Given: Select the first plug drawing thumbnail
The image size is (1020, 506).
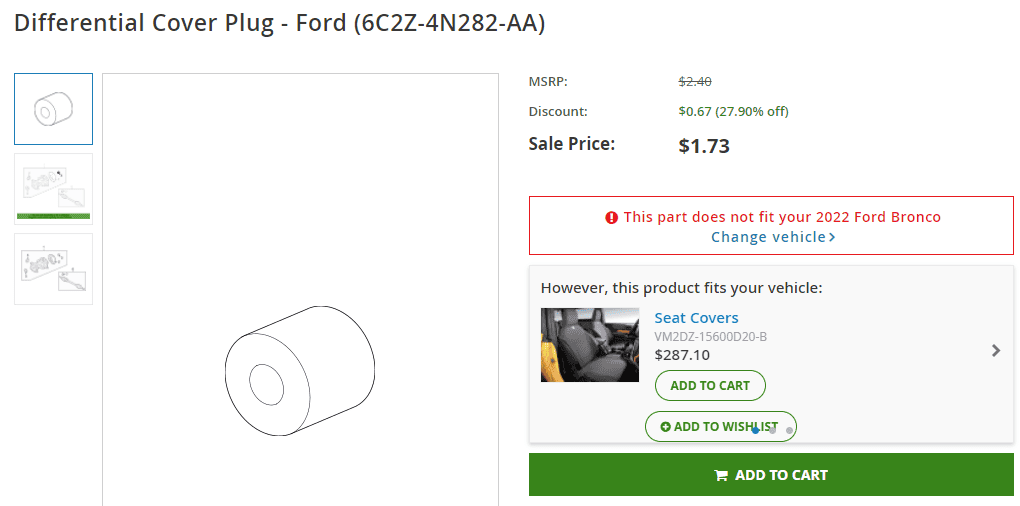Looking at the screenshot, I should [53, 109].
